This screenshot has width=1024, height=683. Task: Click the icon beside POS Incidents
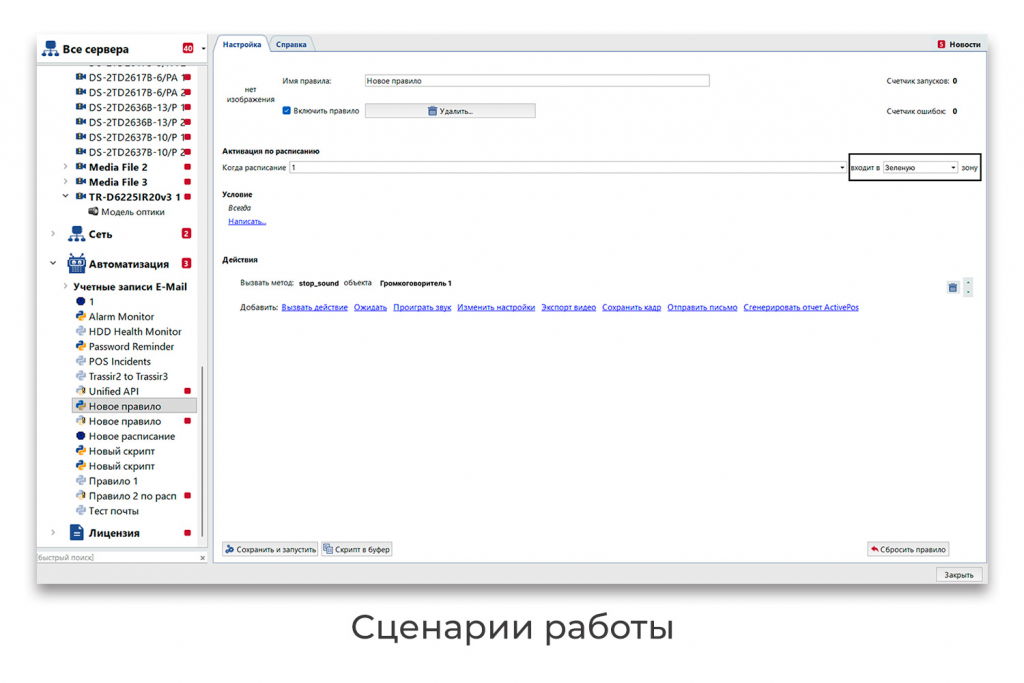81,361
